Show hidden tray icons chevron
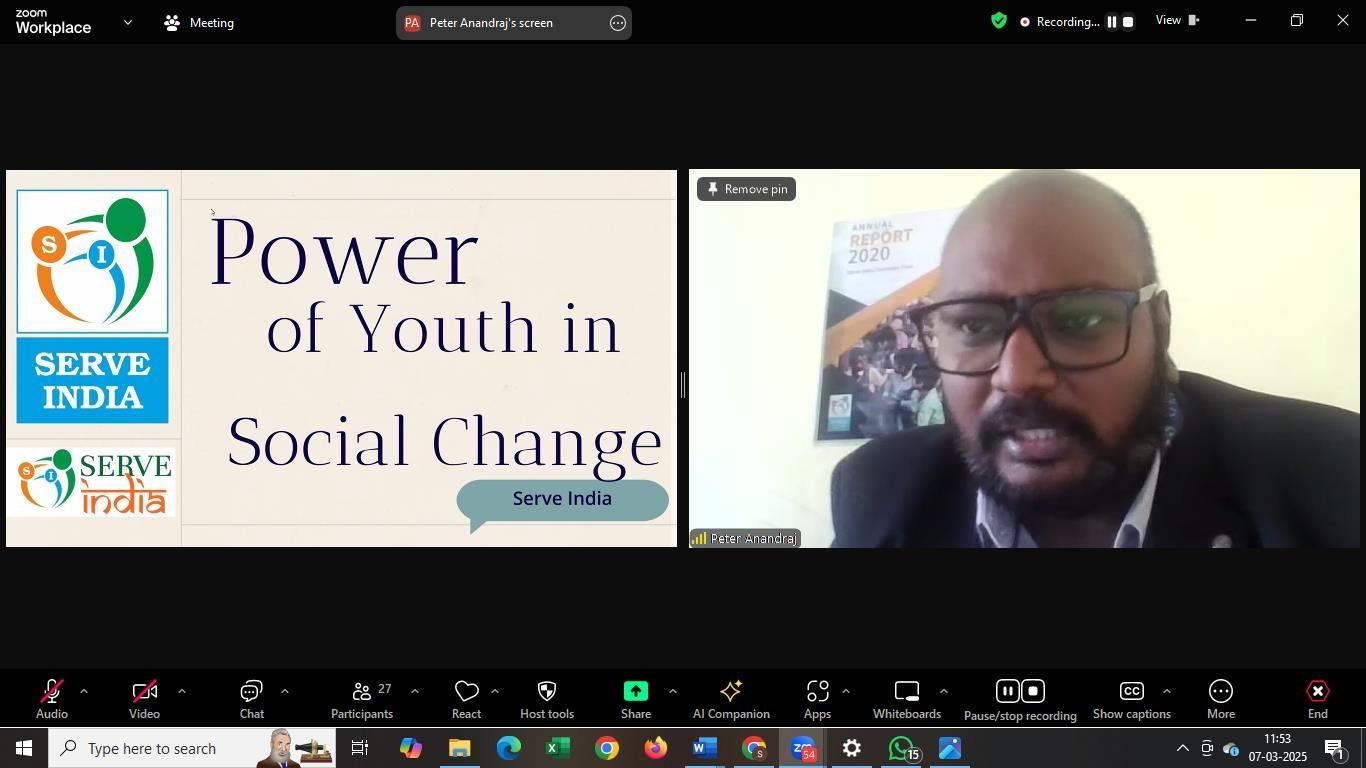This screenshot has height=768, width=1366. 1182,748
